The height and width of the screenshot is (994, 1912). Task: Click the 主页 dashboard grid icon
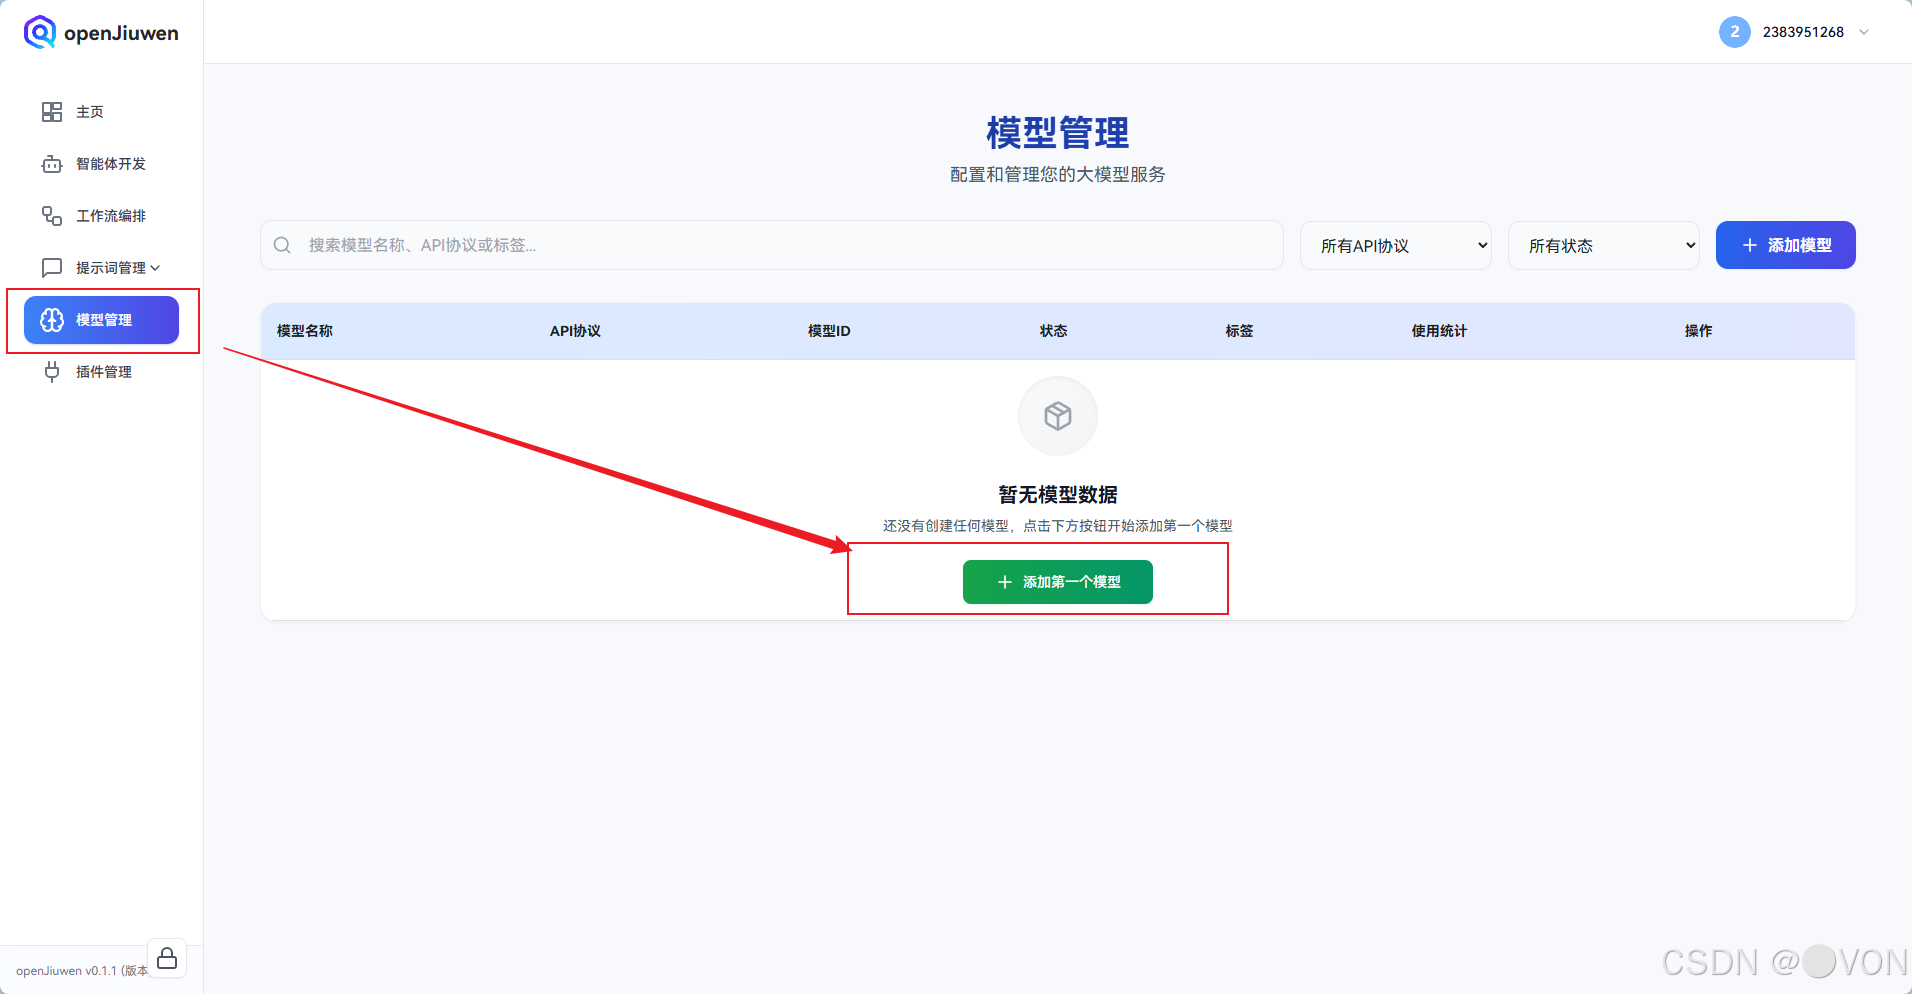pos(52,112)
